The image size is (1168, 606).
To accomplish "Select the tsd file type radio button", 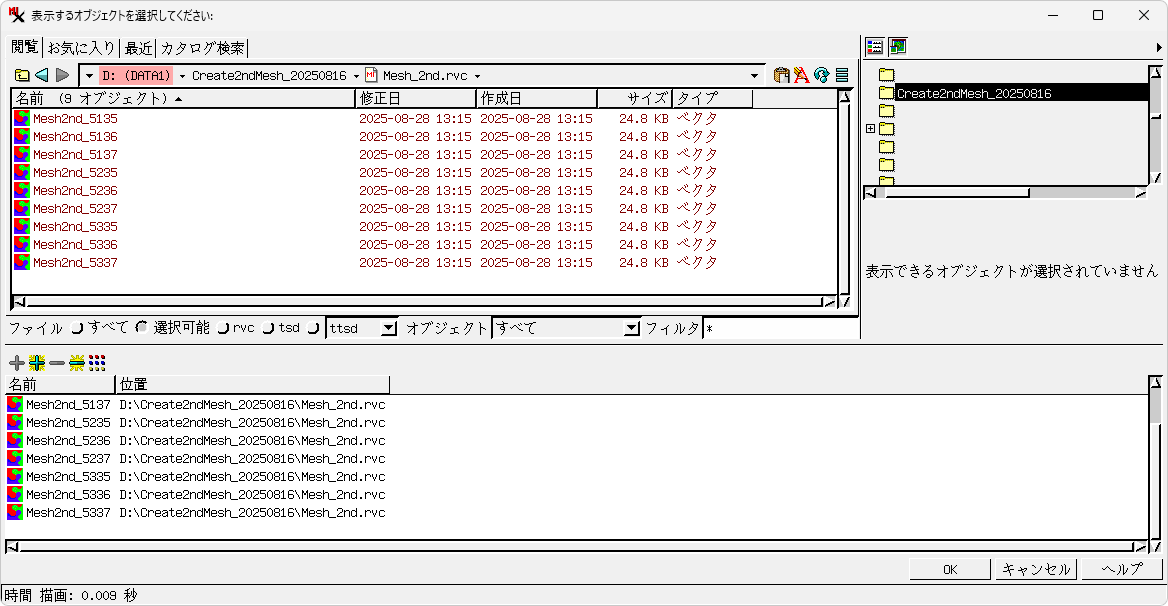I will click(x=268, y=328).
